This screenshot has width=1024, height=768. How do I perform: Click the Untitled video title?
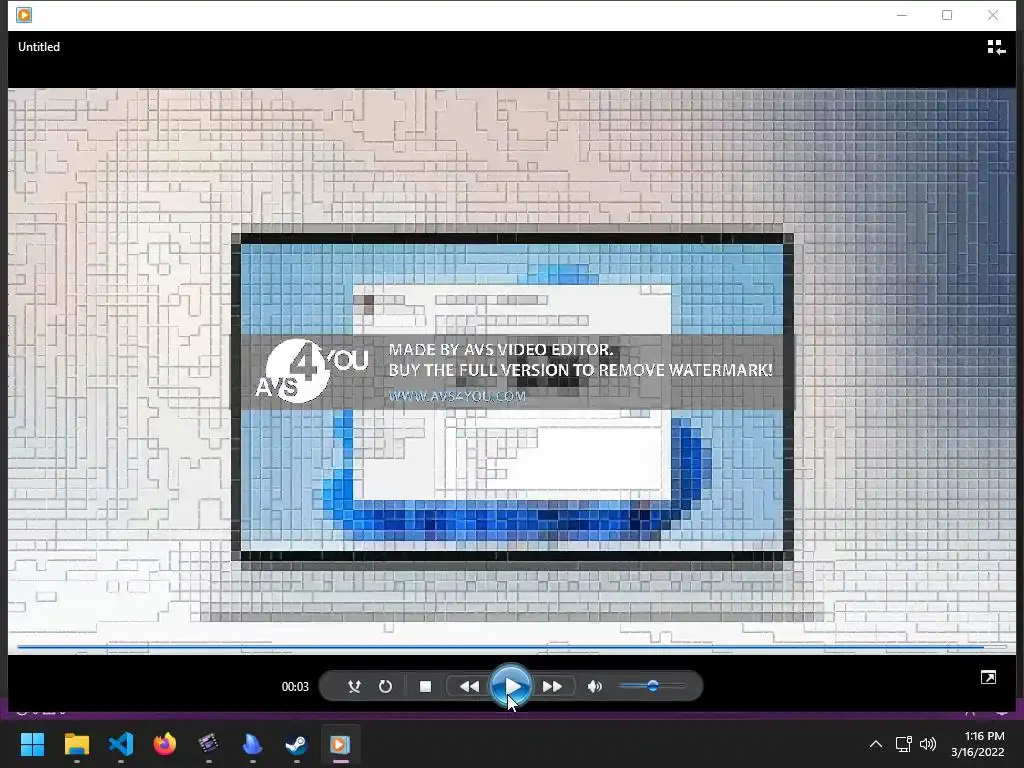click(39, 47)
